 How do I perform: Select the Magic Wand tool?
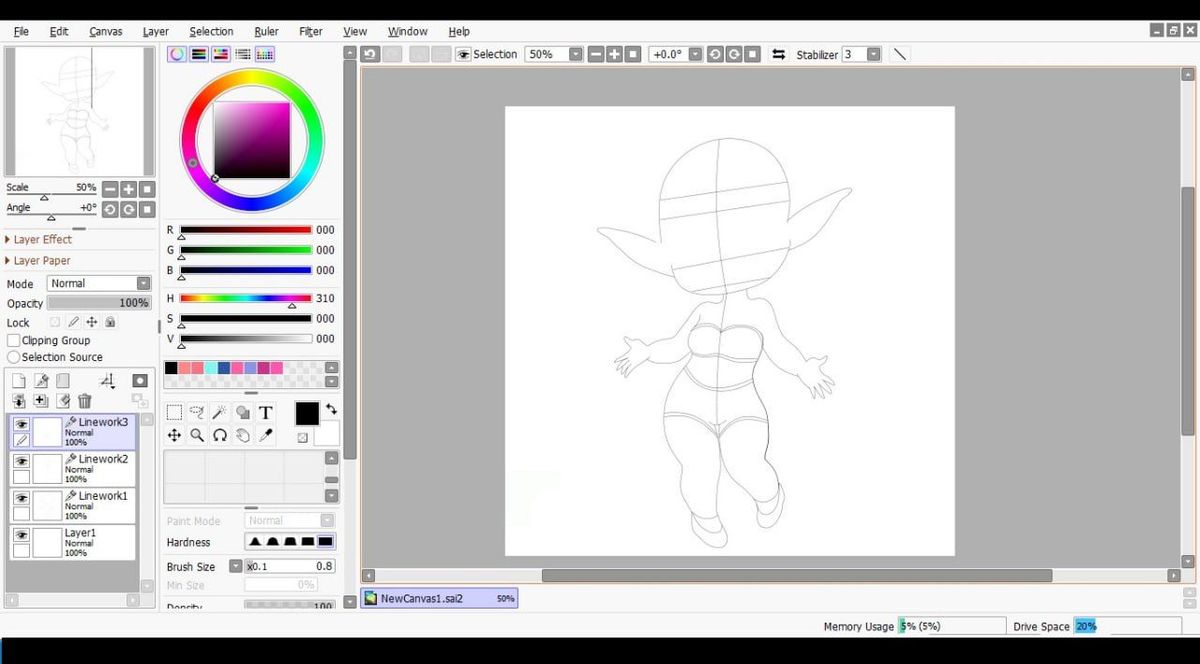click(x=220, y=411)
